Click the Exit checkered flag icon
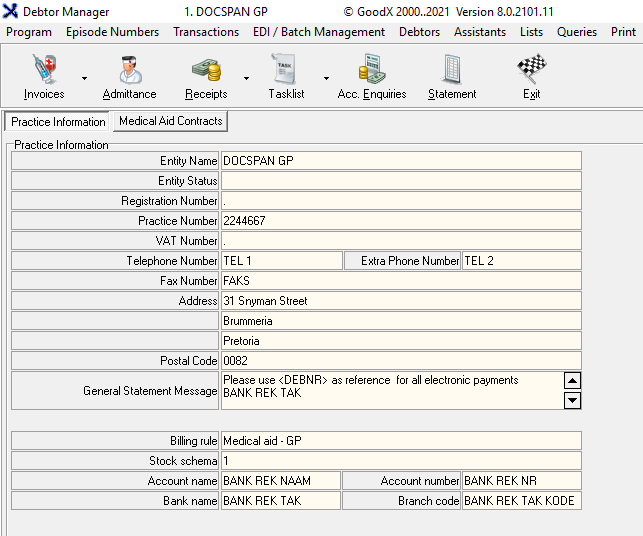This screenshot has width=643, height=536. (x=531, y=71)
